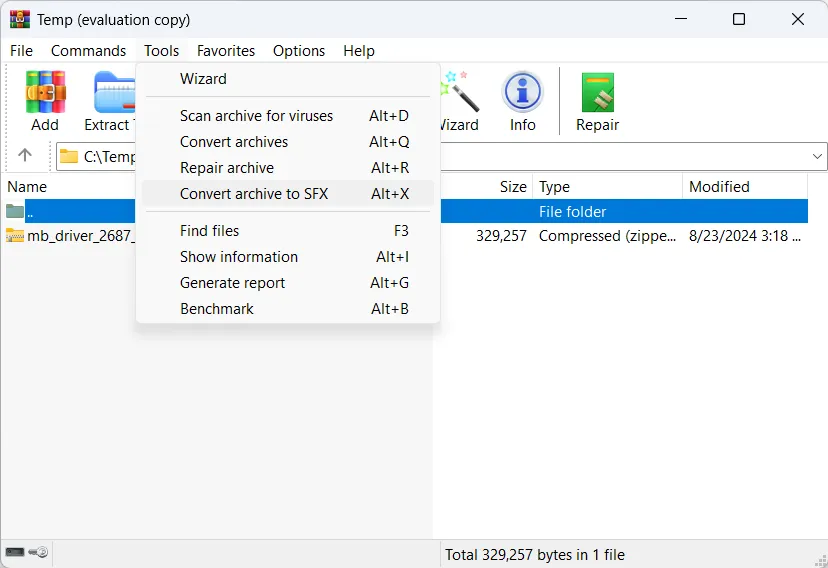Image resolution: width=828 pixels, height=568 pixels.
Task: Go up one folder with arrow icon
Action: pyautogui.click(x=25, y=155)
